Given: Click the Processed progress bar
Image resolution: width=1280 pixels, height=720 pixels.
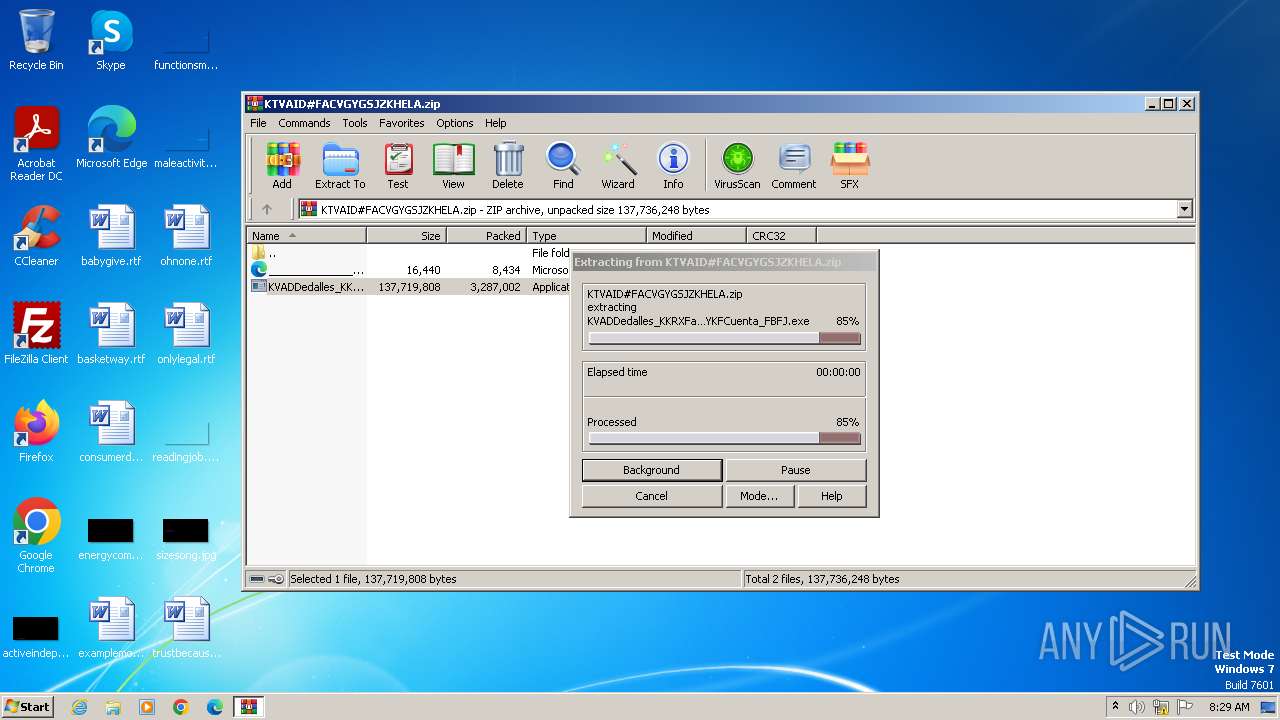Looking at the screenshot, I should coord(724,438).
